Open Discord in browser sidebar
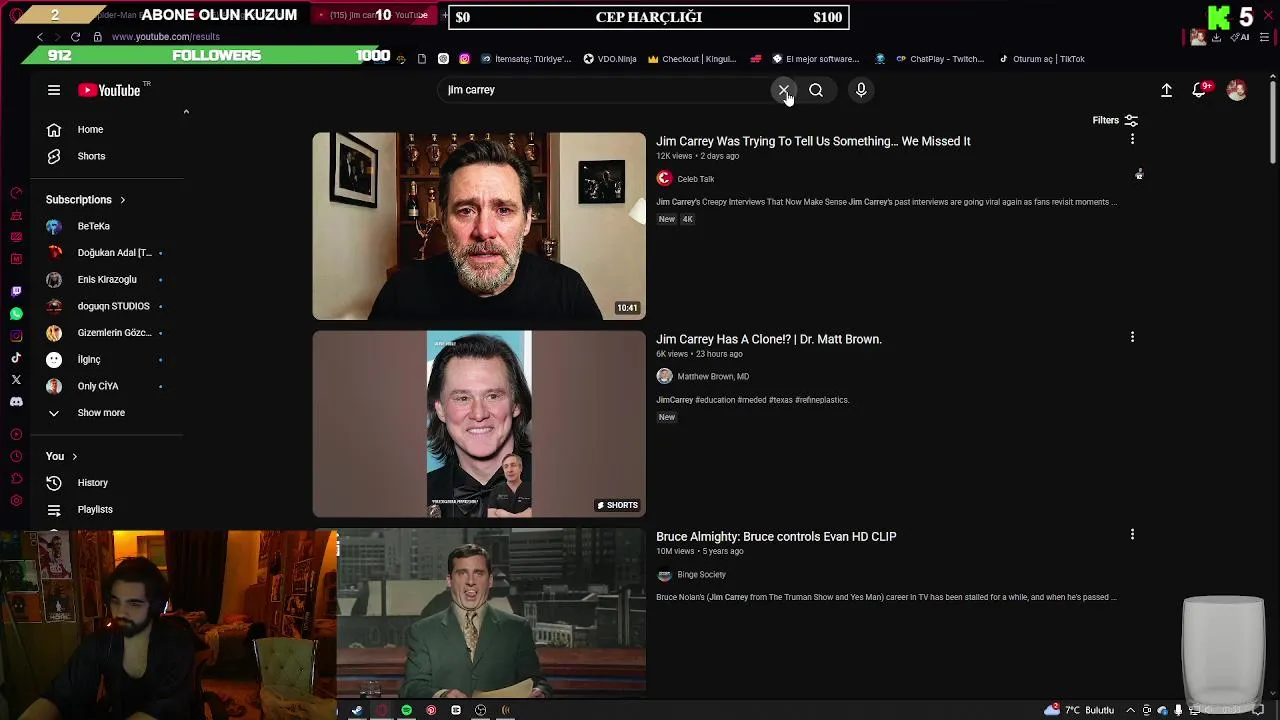The image size is (1280, 720). 16,402
